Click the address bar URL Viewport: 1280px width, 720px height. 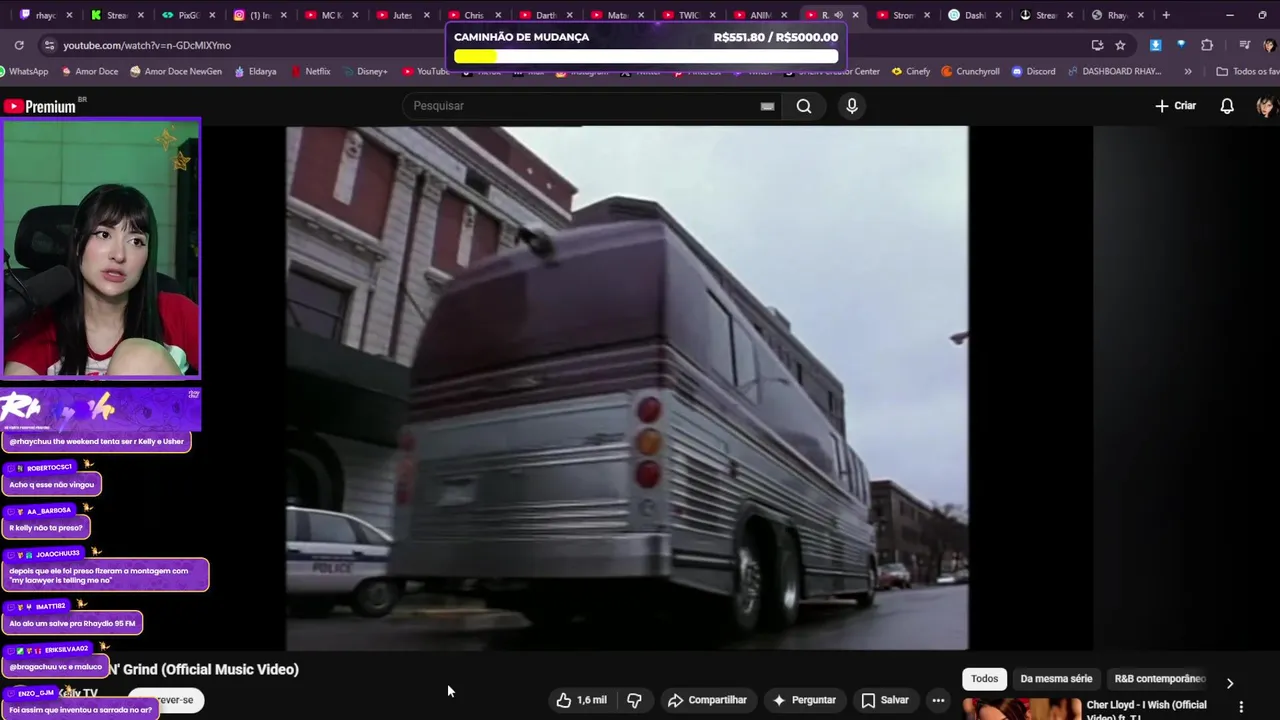147,45
